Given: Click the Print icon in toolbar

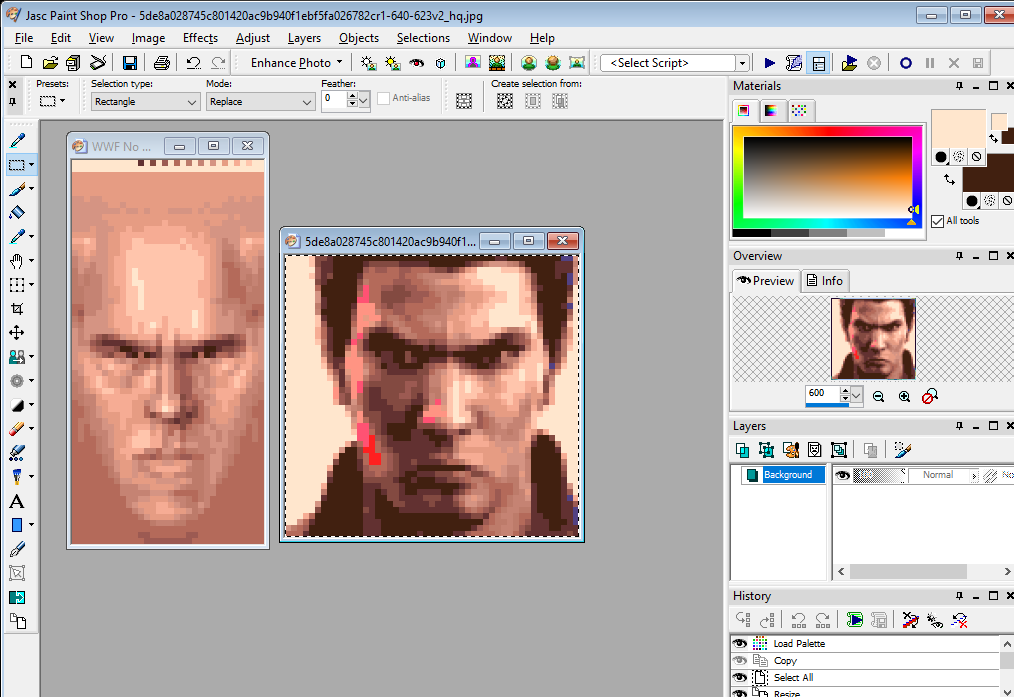Looking at the screenshot, I should pyautogui.click(x=162, y=63).
